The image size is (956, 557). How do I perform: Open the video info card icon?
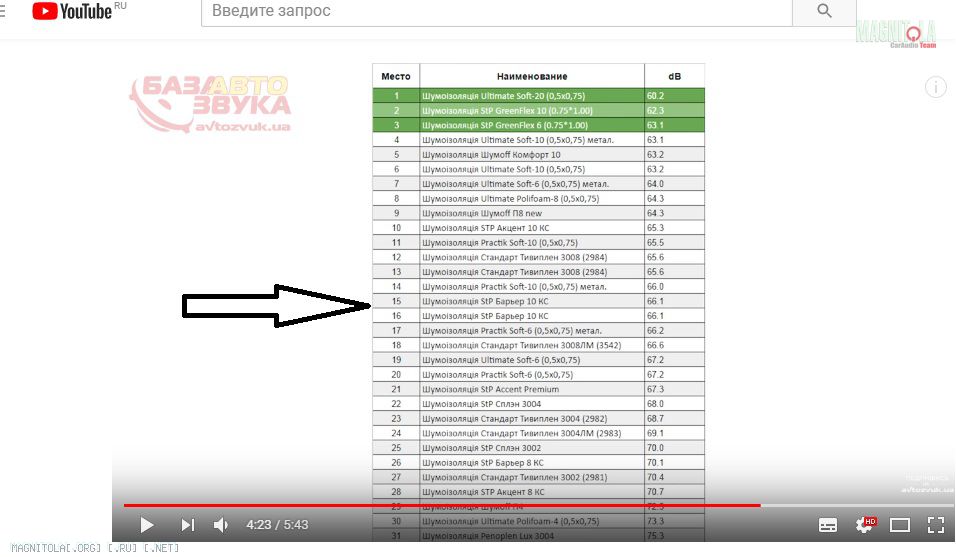pos(936,87)
